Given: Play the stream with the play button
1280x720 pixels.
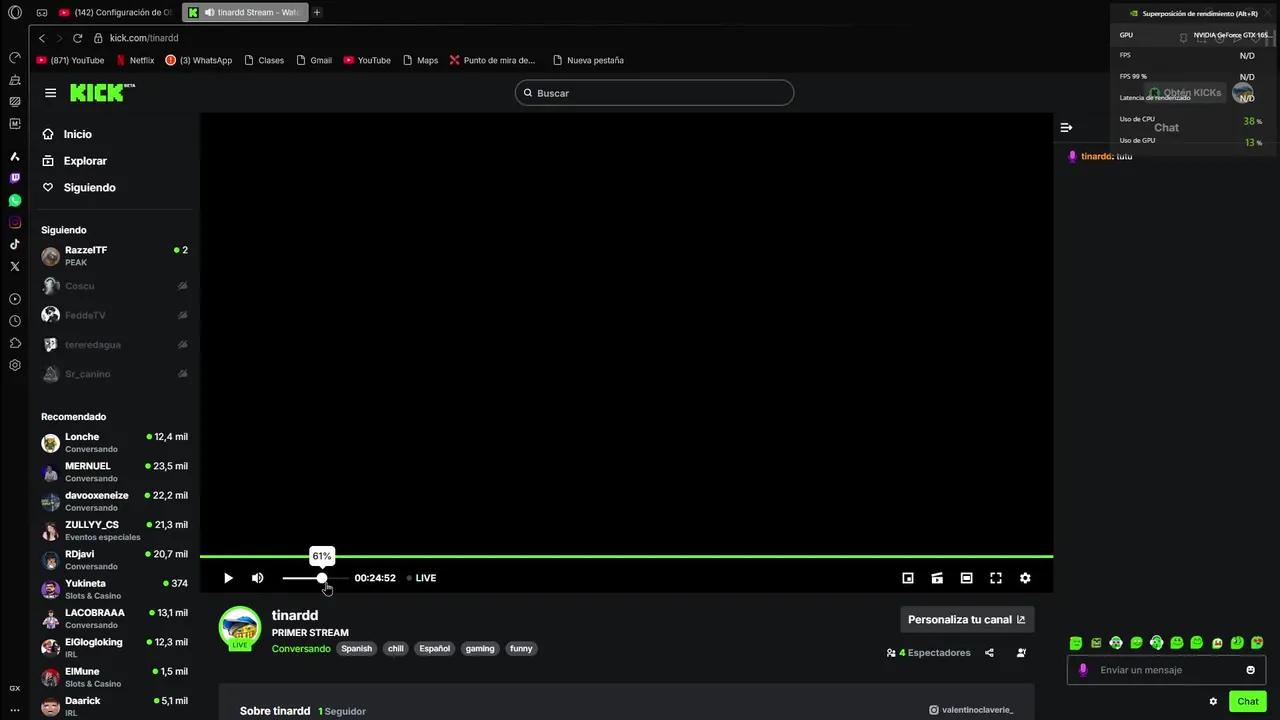Looking at the screenshot, I should [228, 578].
